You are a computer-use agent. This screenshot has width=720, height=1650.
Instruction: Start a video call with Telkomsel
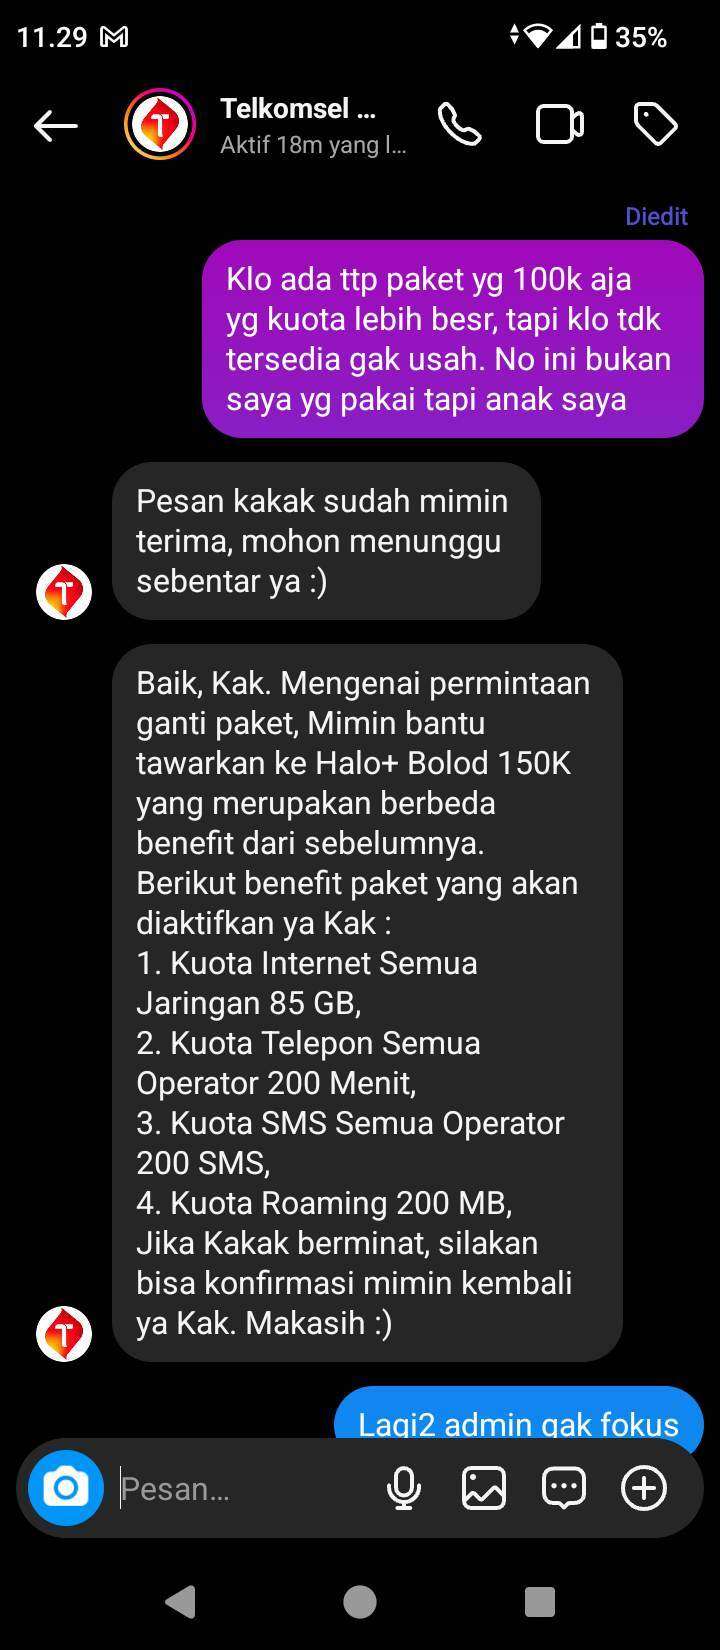click(x=560, y=125)
